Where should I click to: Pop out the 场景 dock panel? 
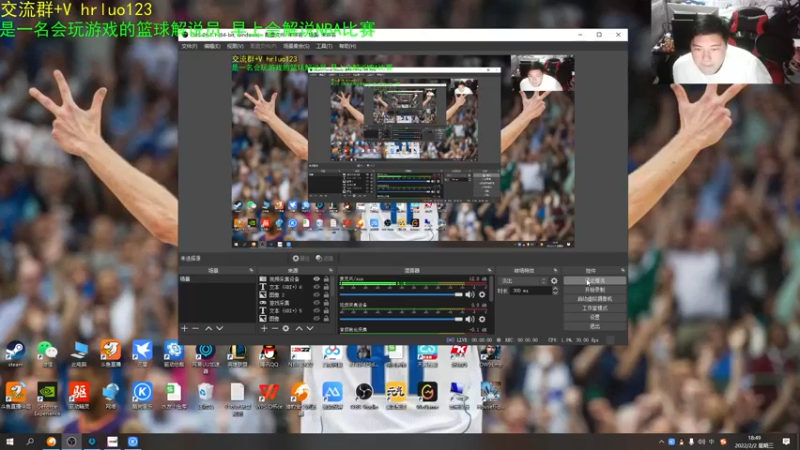251,270
